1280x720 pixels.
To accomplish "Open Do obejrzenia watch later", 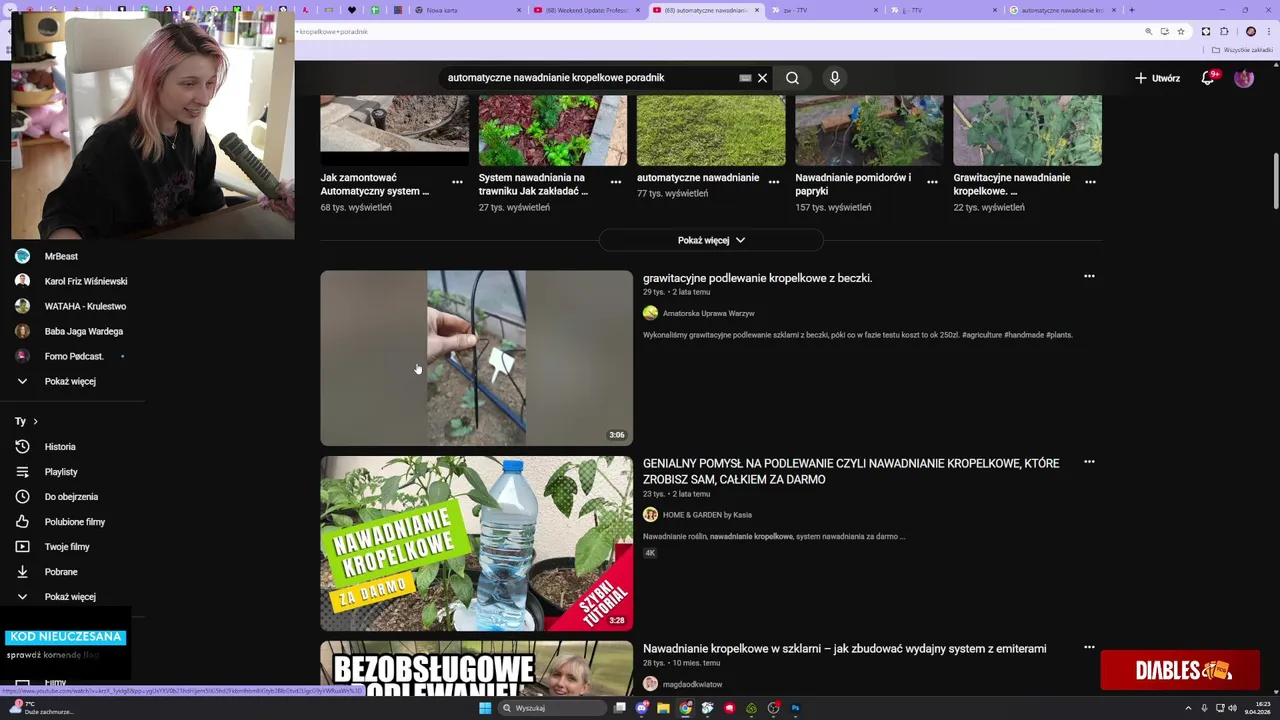I will click(71, 497).
